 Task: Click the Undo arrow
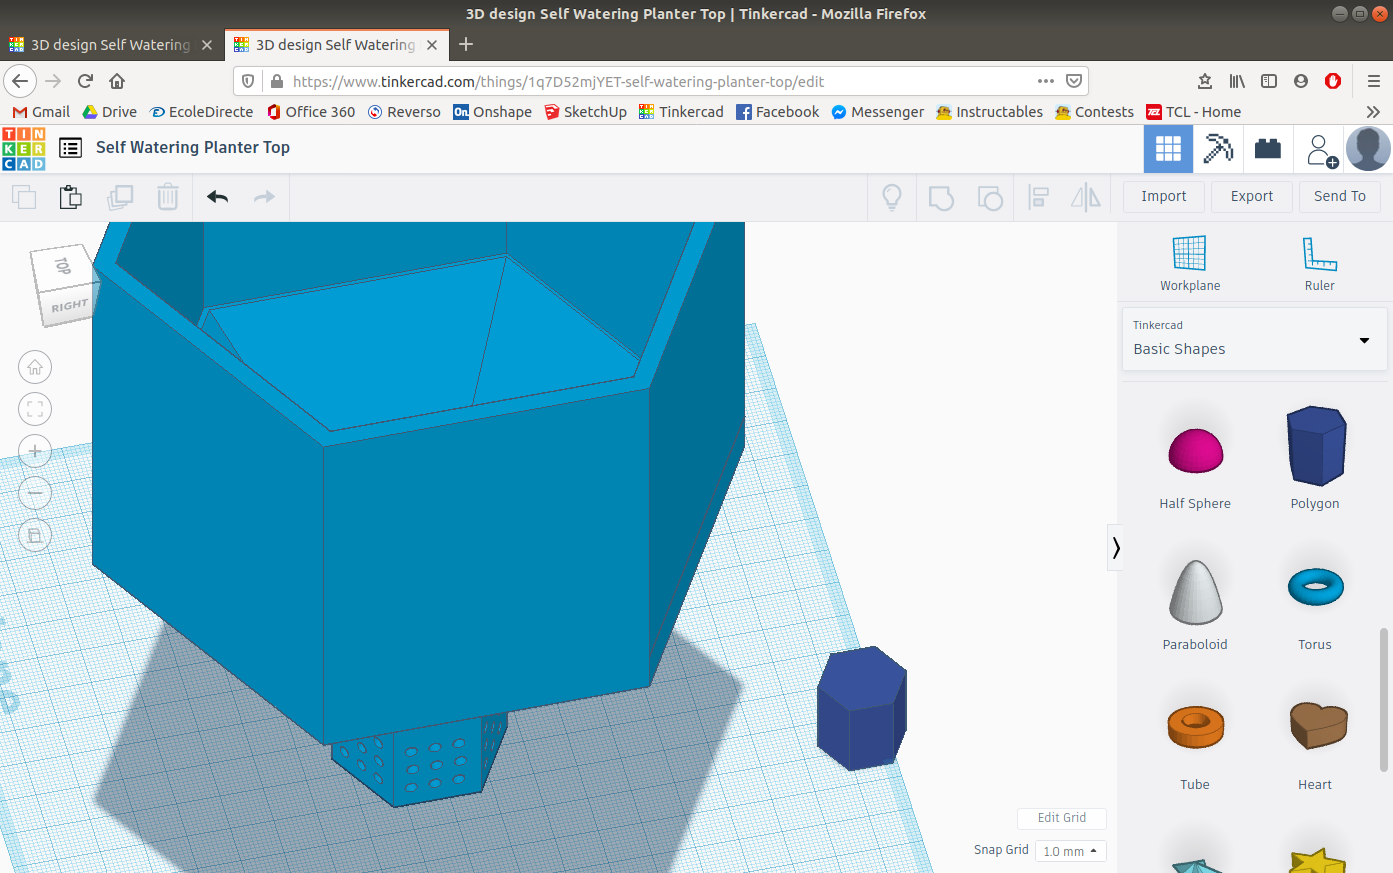coord(216,197)
